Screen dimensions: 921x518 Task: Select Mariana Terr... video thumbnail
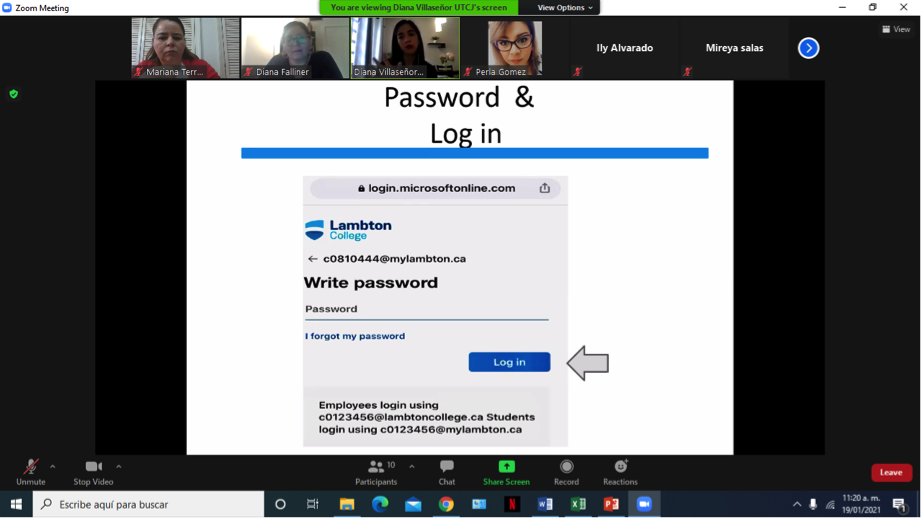click(x=185, y=48)
